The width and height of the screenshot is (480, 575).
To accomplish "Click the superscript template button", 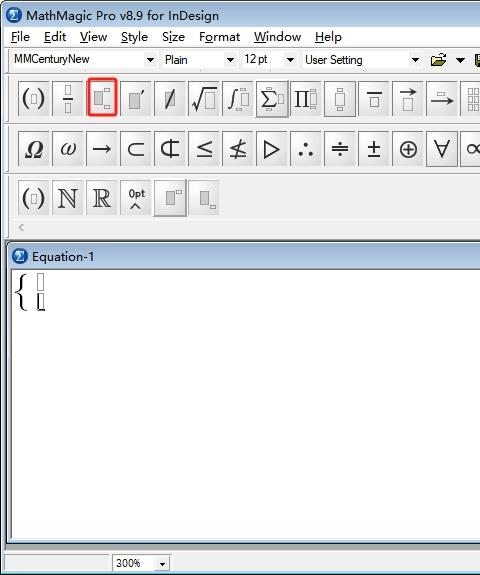I will [x=170, y=198].
